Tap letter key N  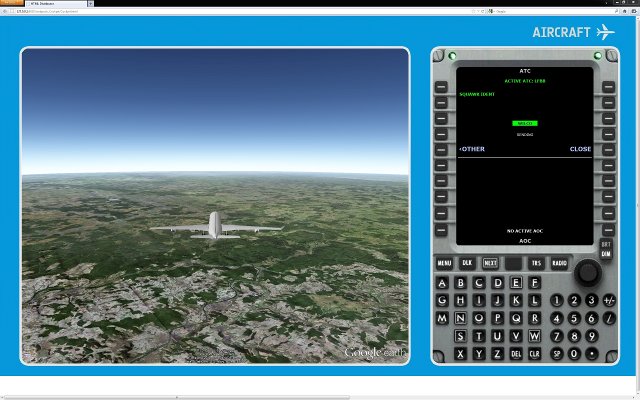pyautogui.click(x=461, y=318)
